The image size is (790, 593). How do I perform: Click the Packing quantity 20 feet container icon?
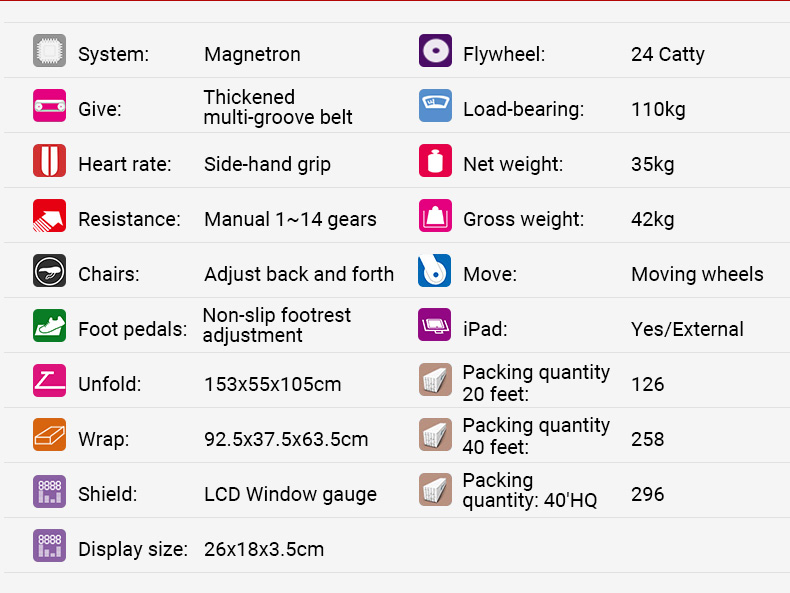point(435,379)
